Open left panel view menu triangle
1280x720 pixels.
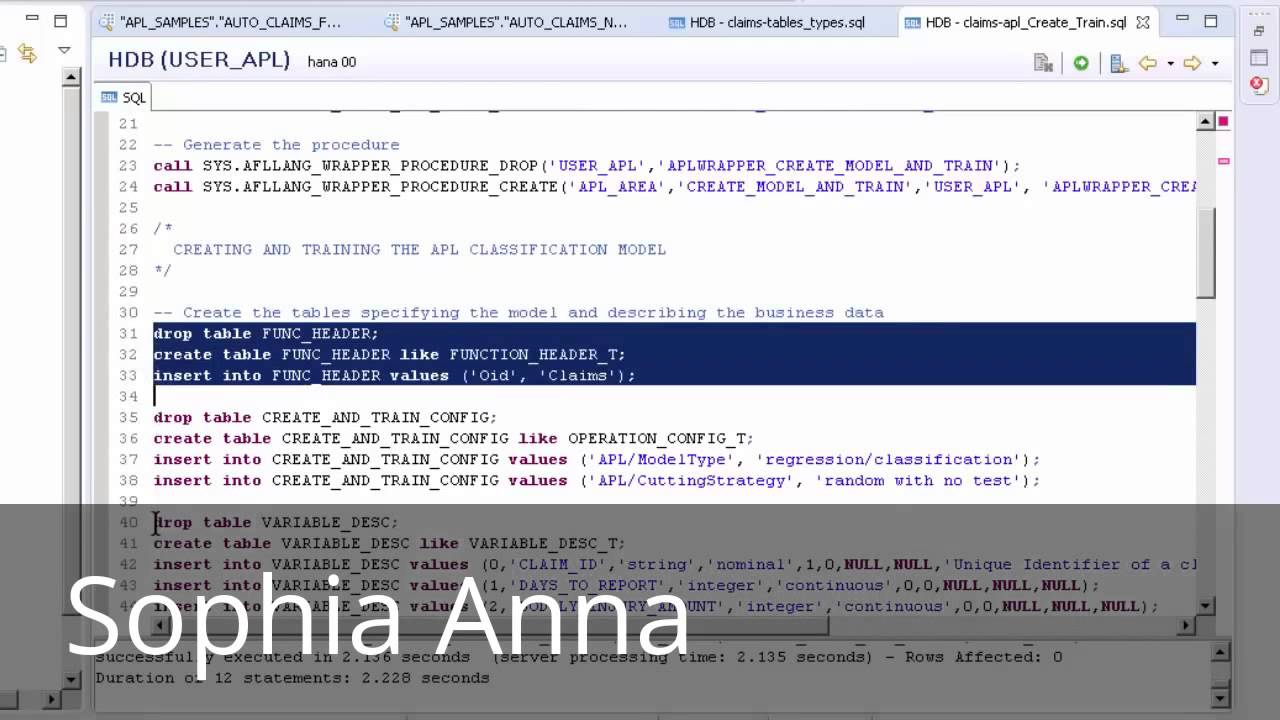(x=64, y=50)
